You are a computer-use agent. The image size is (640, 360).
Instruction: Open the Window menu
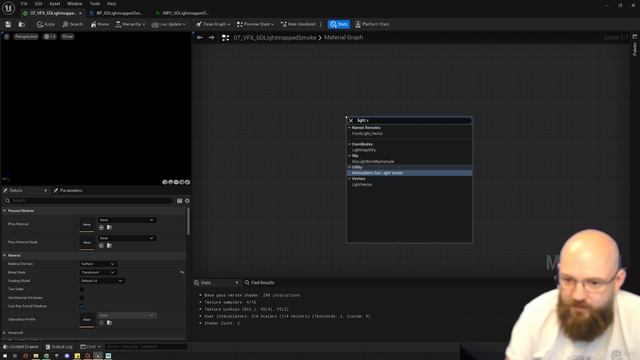[x=75, y=4]
